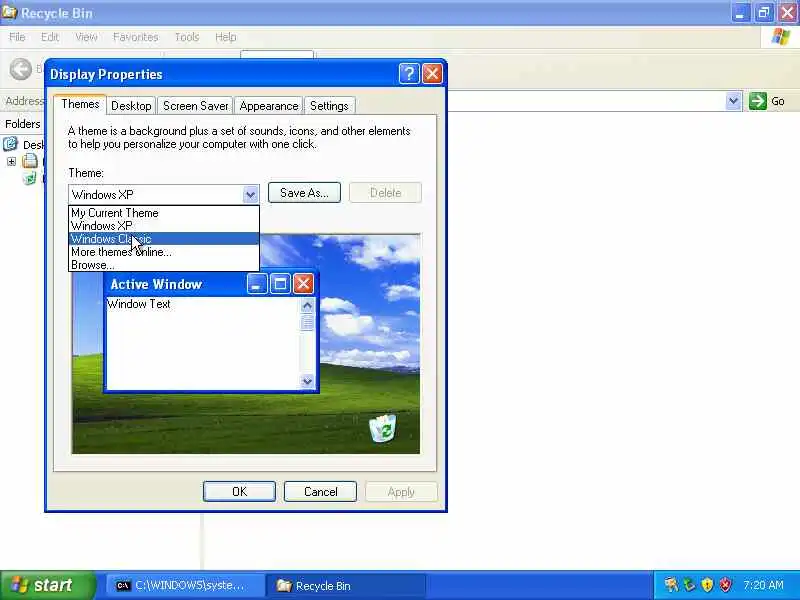Click the green Go arrow icon

pos(758,101)
